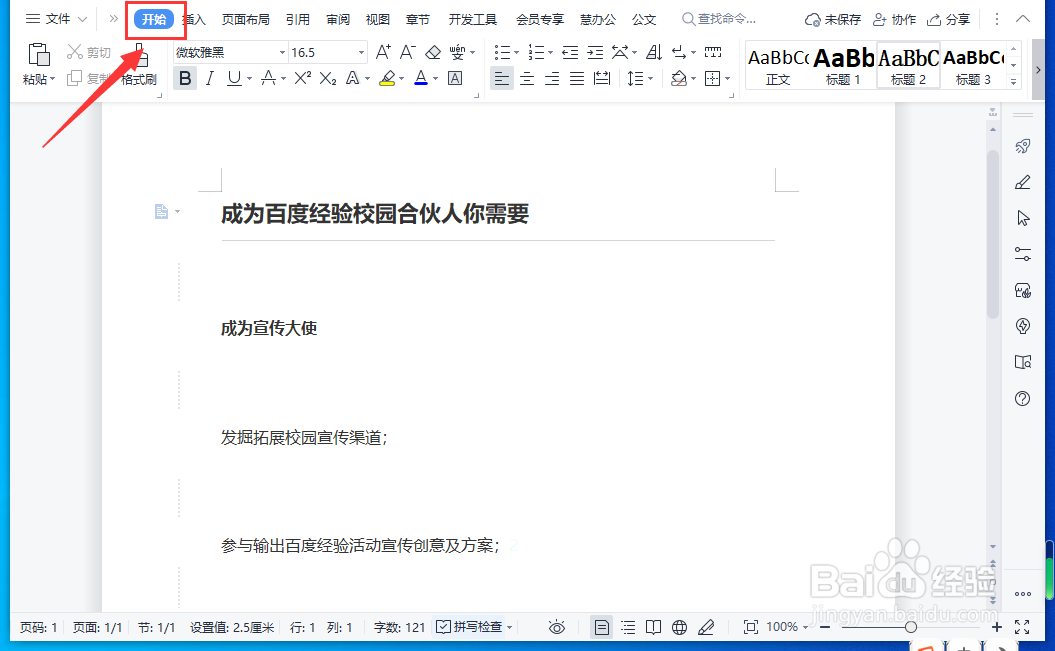Screen dimensions: 1055x651
Task: Open bullet list dropdown
Action: click(516, 52)
